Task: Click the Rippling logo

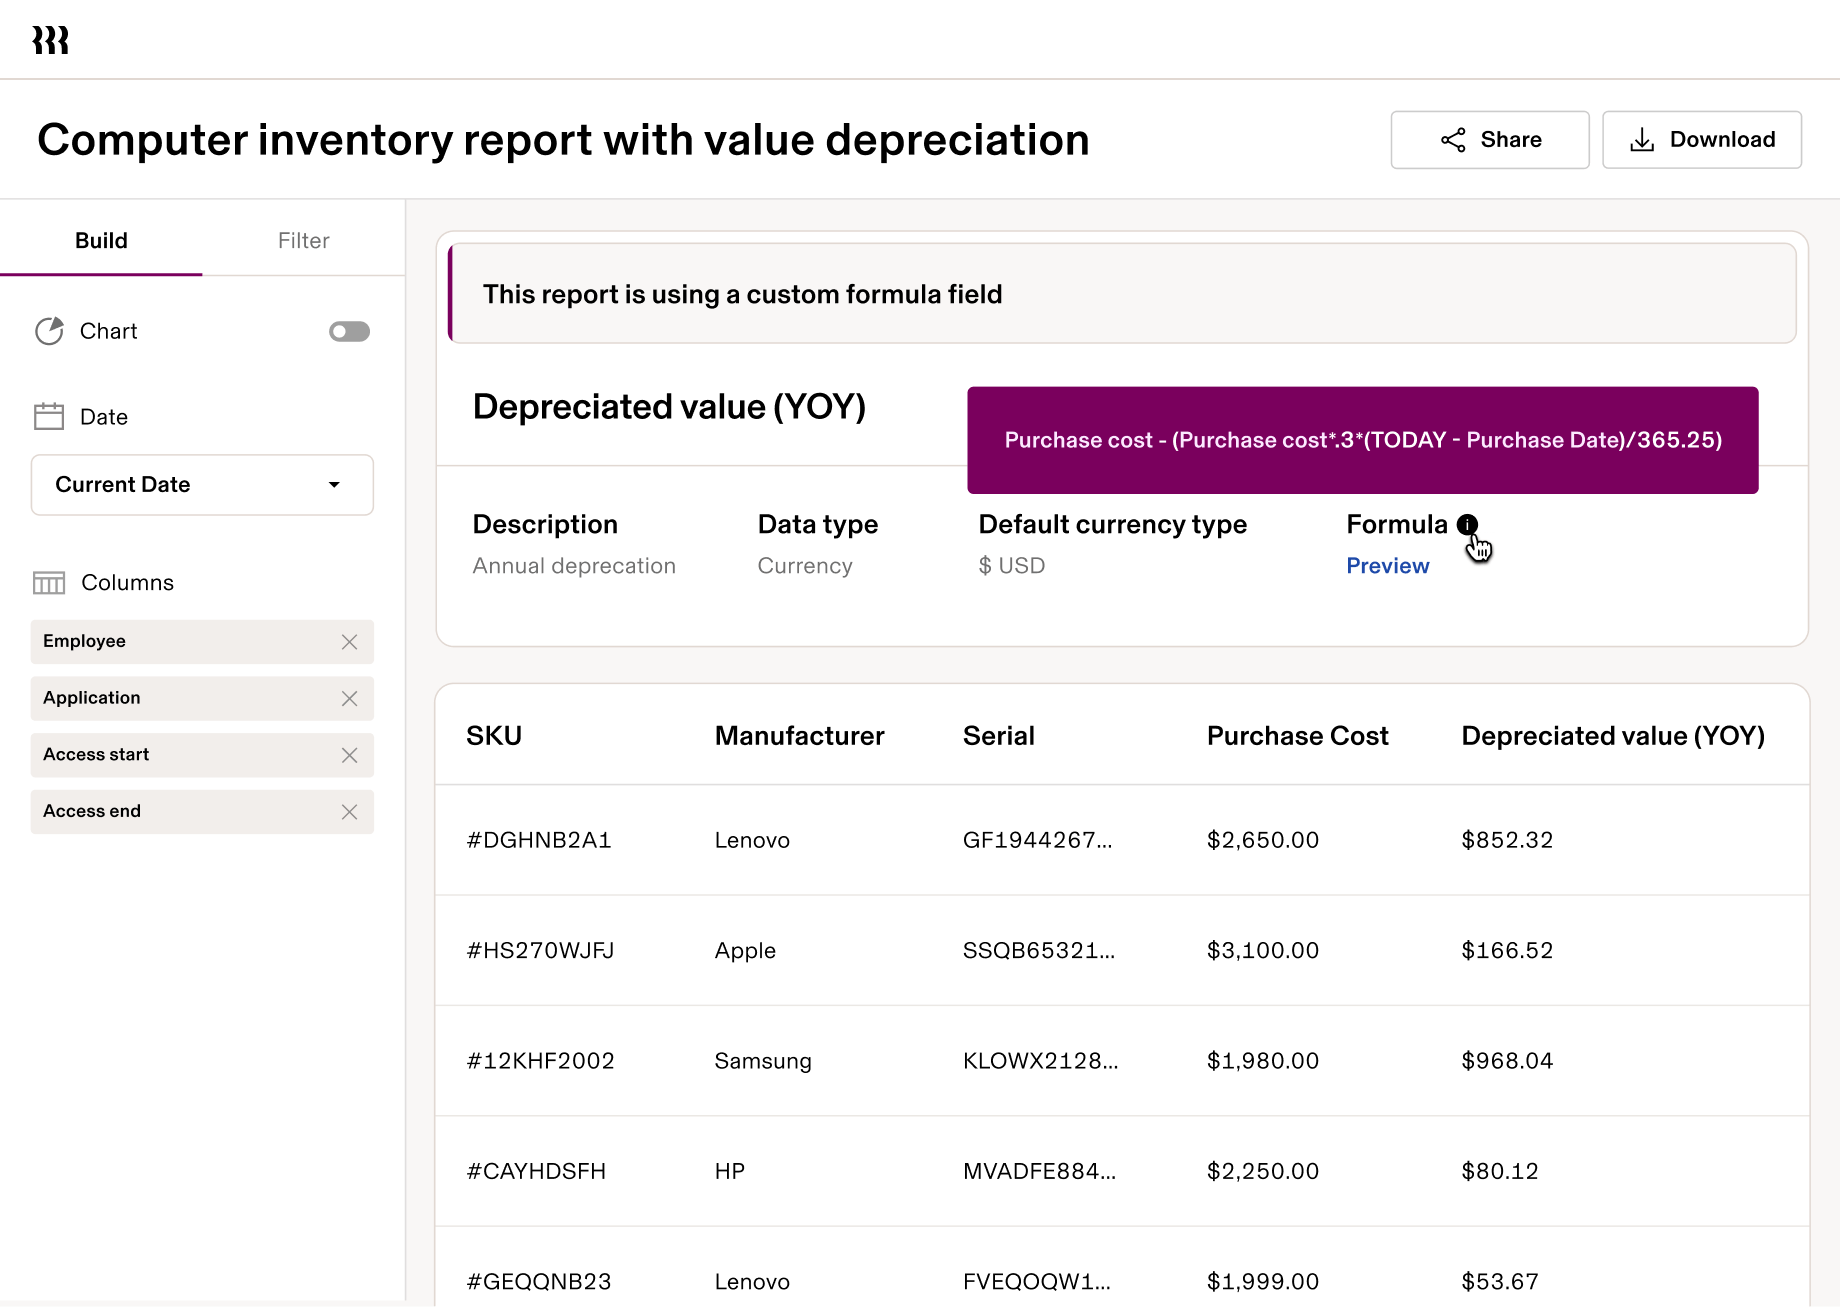Action: (x=51, y=39)
